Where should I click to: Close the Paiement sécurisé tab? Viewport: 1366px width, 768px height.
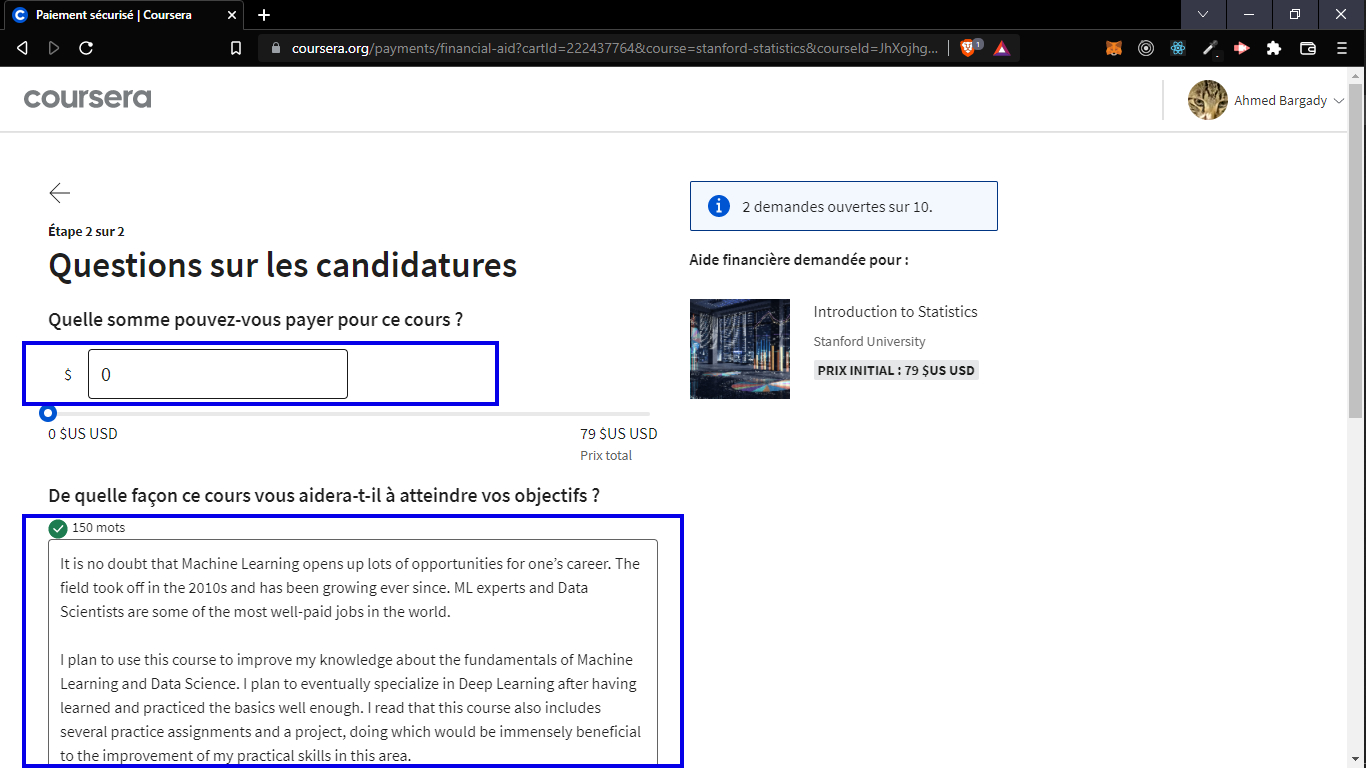(x=232, y=15)
